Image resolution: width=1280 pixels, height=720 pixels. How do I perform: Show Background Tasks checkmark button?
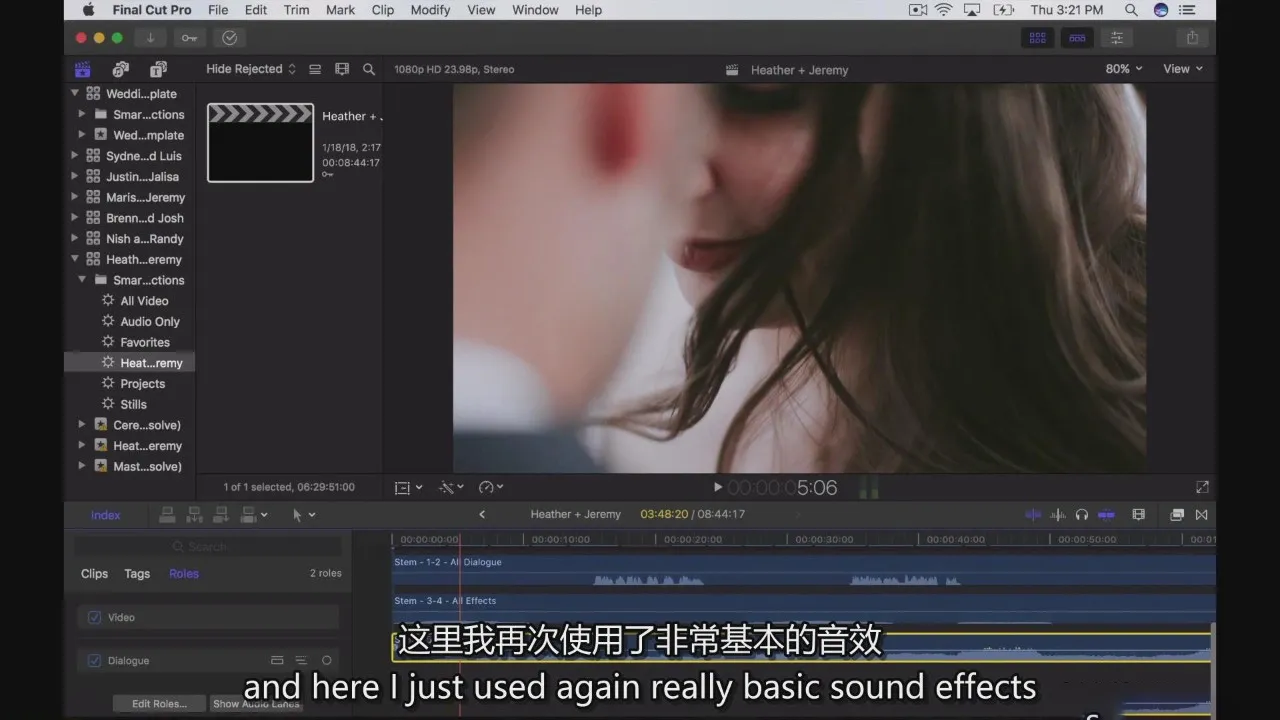229,38
